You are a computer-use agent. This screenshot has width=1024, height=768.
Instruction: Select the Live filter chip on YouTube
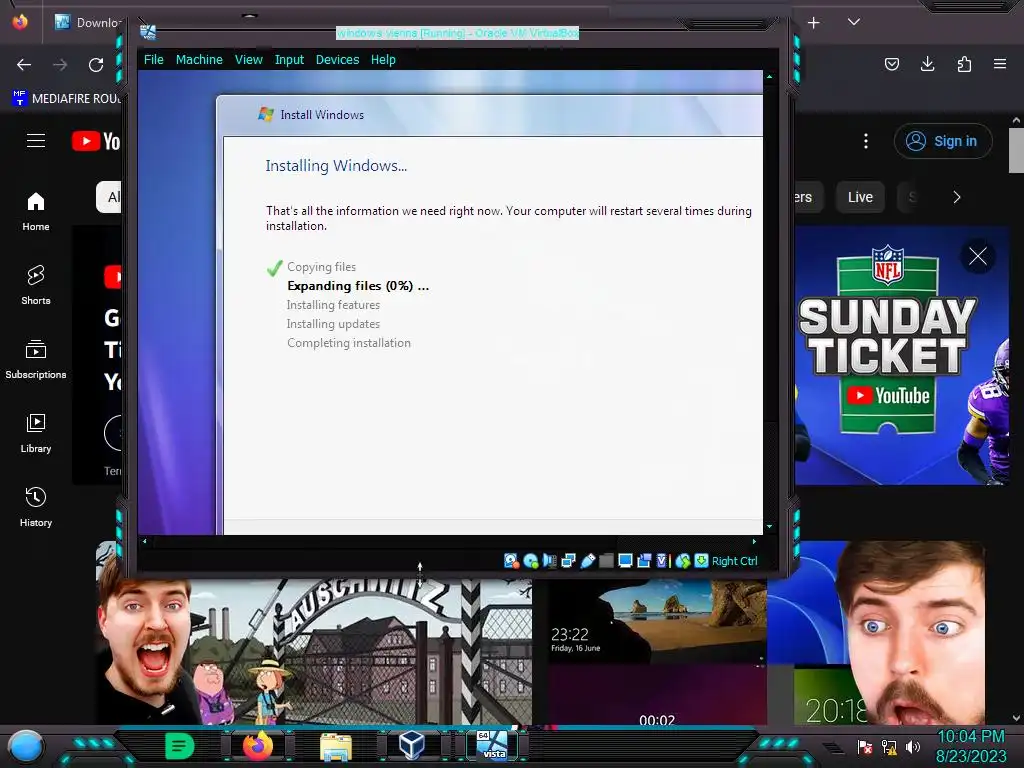click(860, 197)
